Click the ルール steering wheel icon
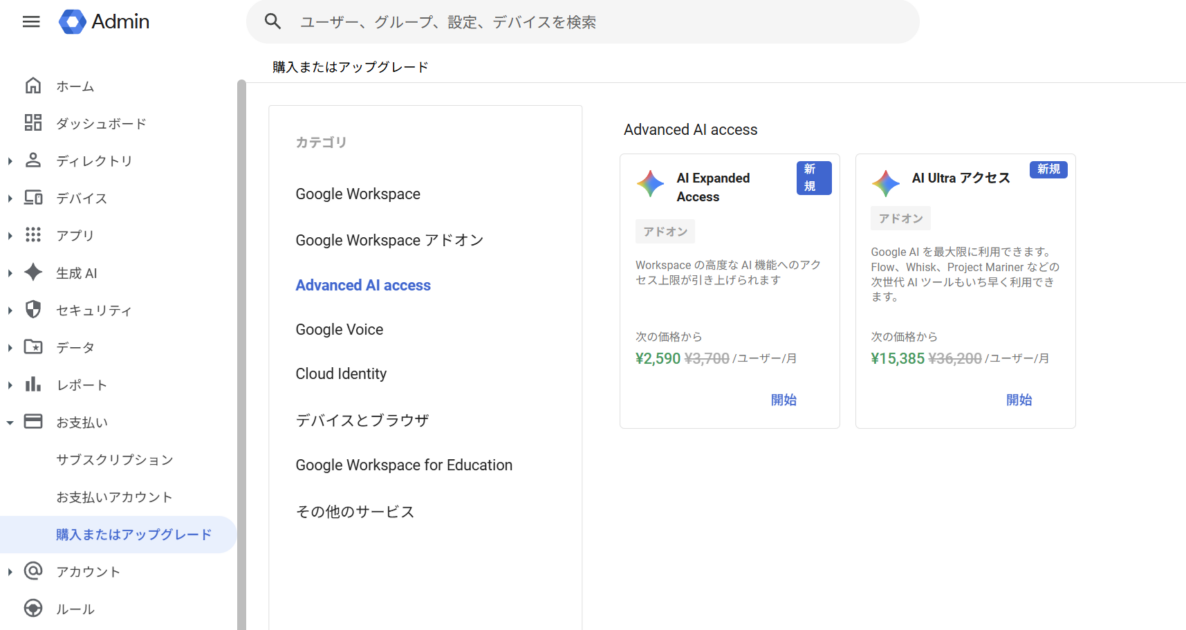1186x630 pixels. click(33, 608)
